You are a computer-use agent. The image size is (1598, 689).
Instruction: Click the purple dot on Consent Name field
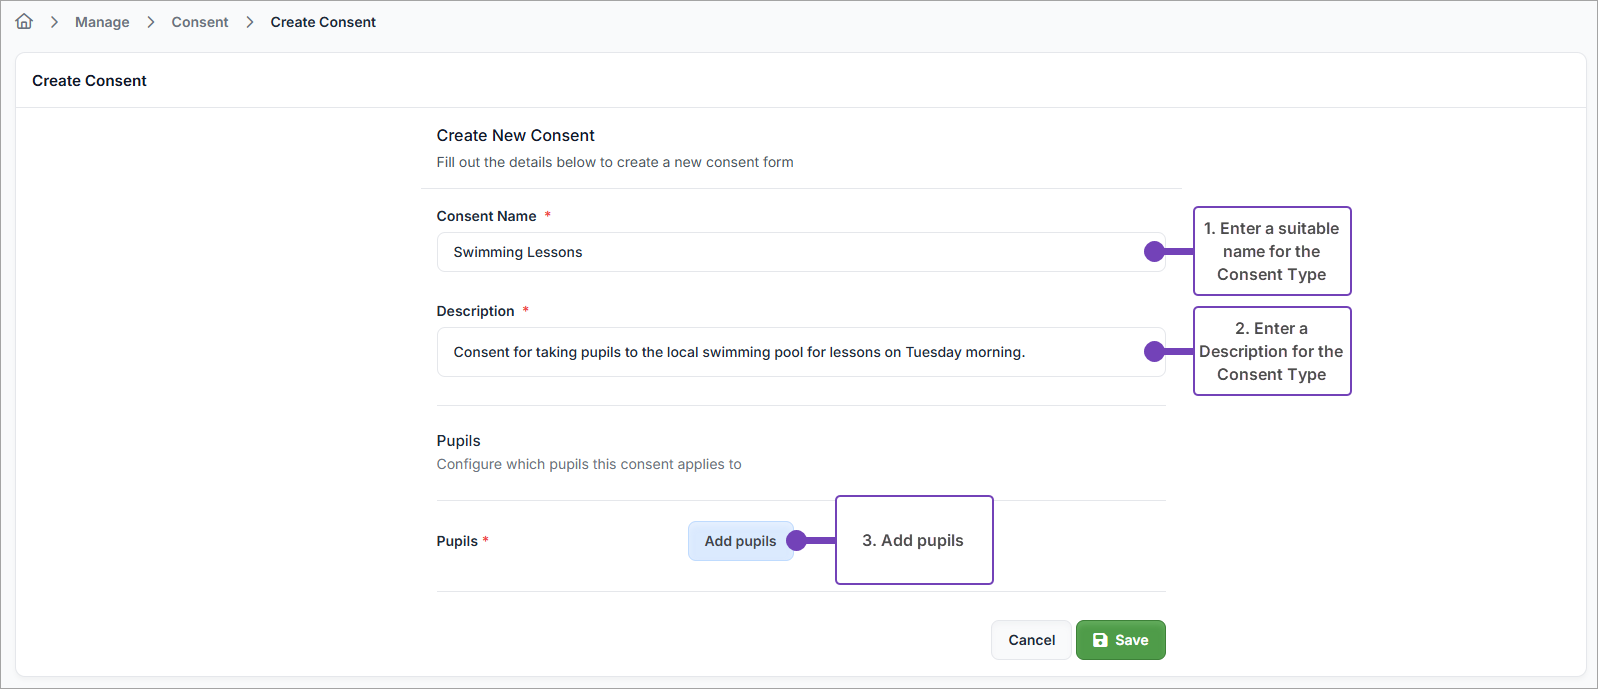coord(1154,252)
